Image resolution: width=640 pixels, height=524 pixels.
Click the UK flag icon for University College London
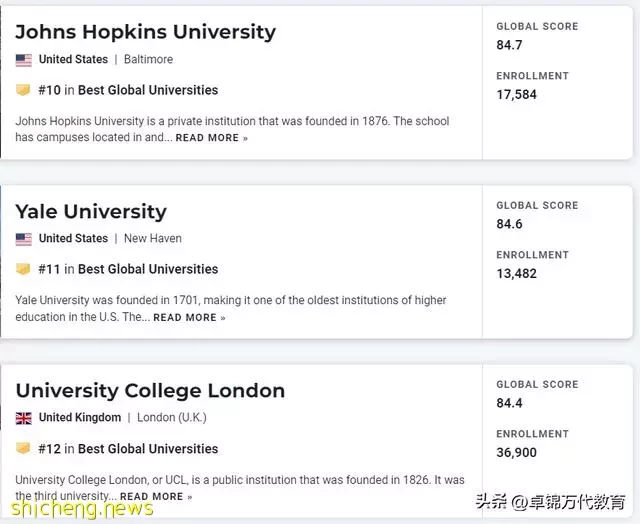click(23, 418)
